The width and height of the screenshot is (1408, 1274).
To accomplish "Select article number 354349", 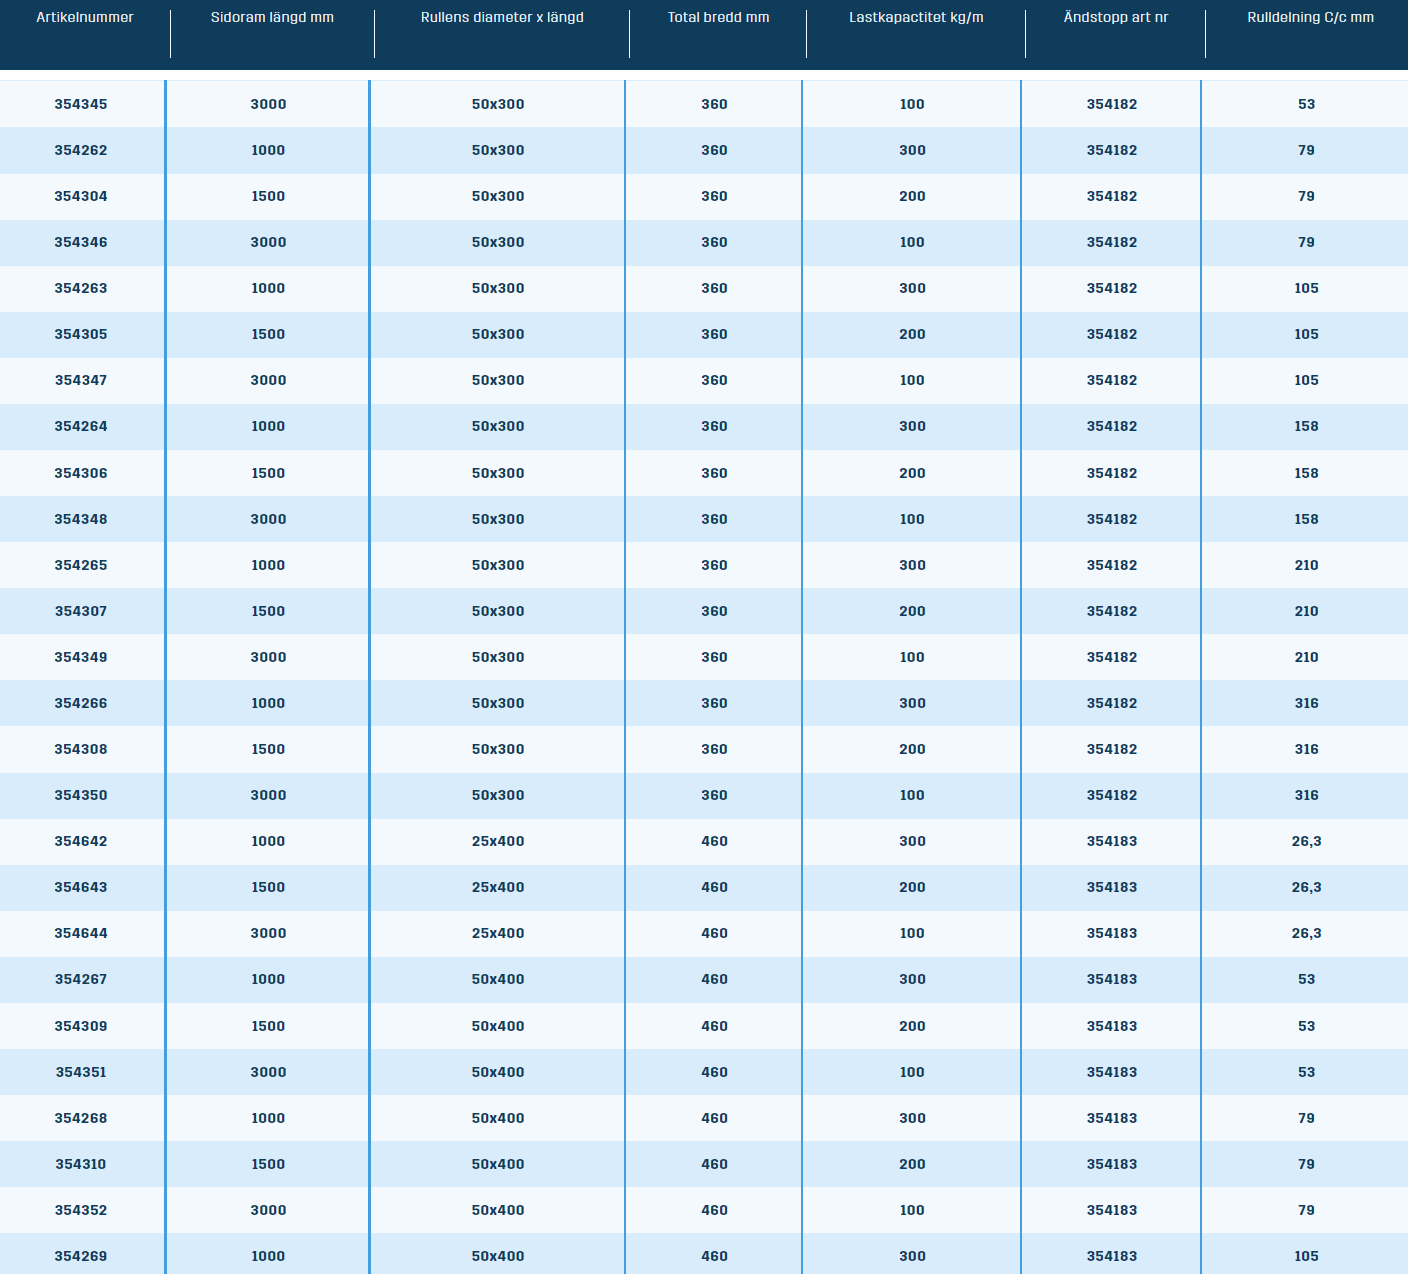I will pyautogui.click(x=81, y=657).
